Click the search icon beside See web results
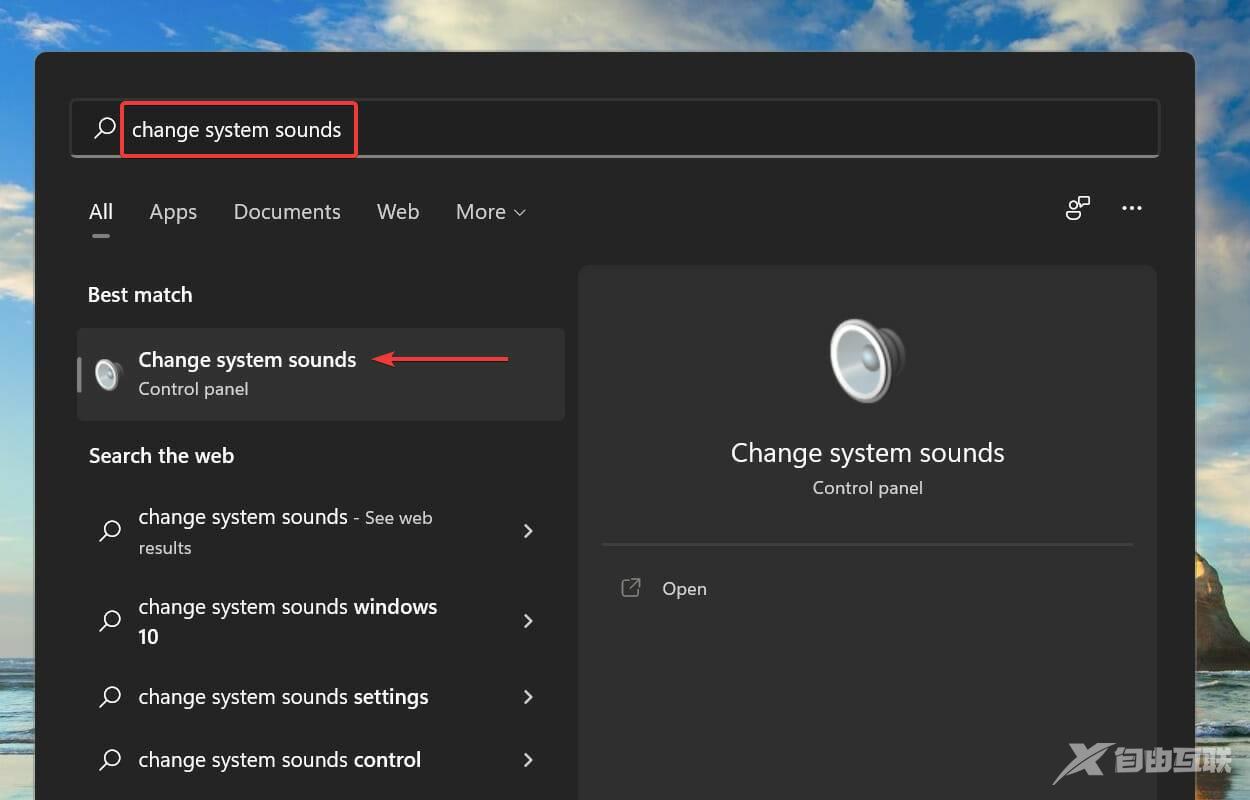This screenshot has height=800, width=1250. tap(110, 531)
